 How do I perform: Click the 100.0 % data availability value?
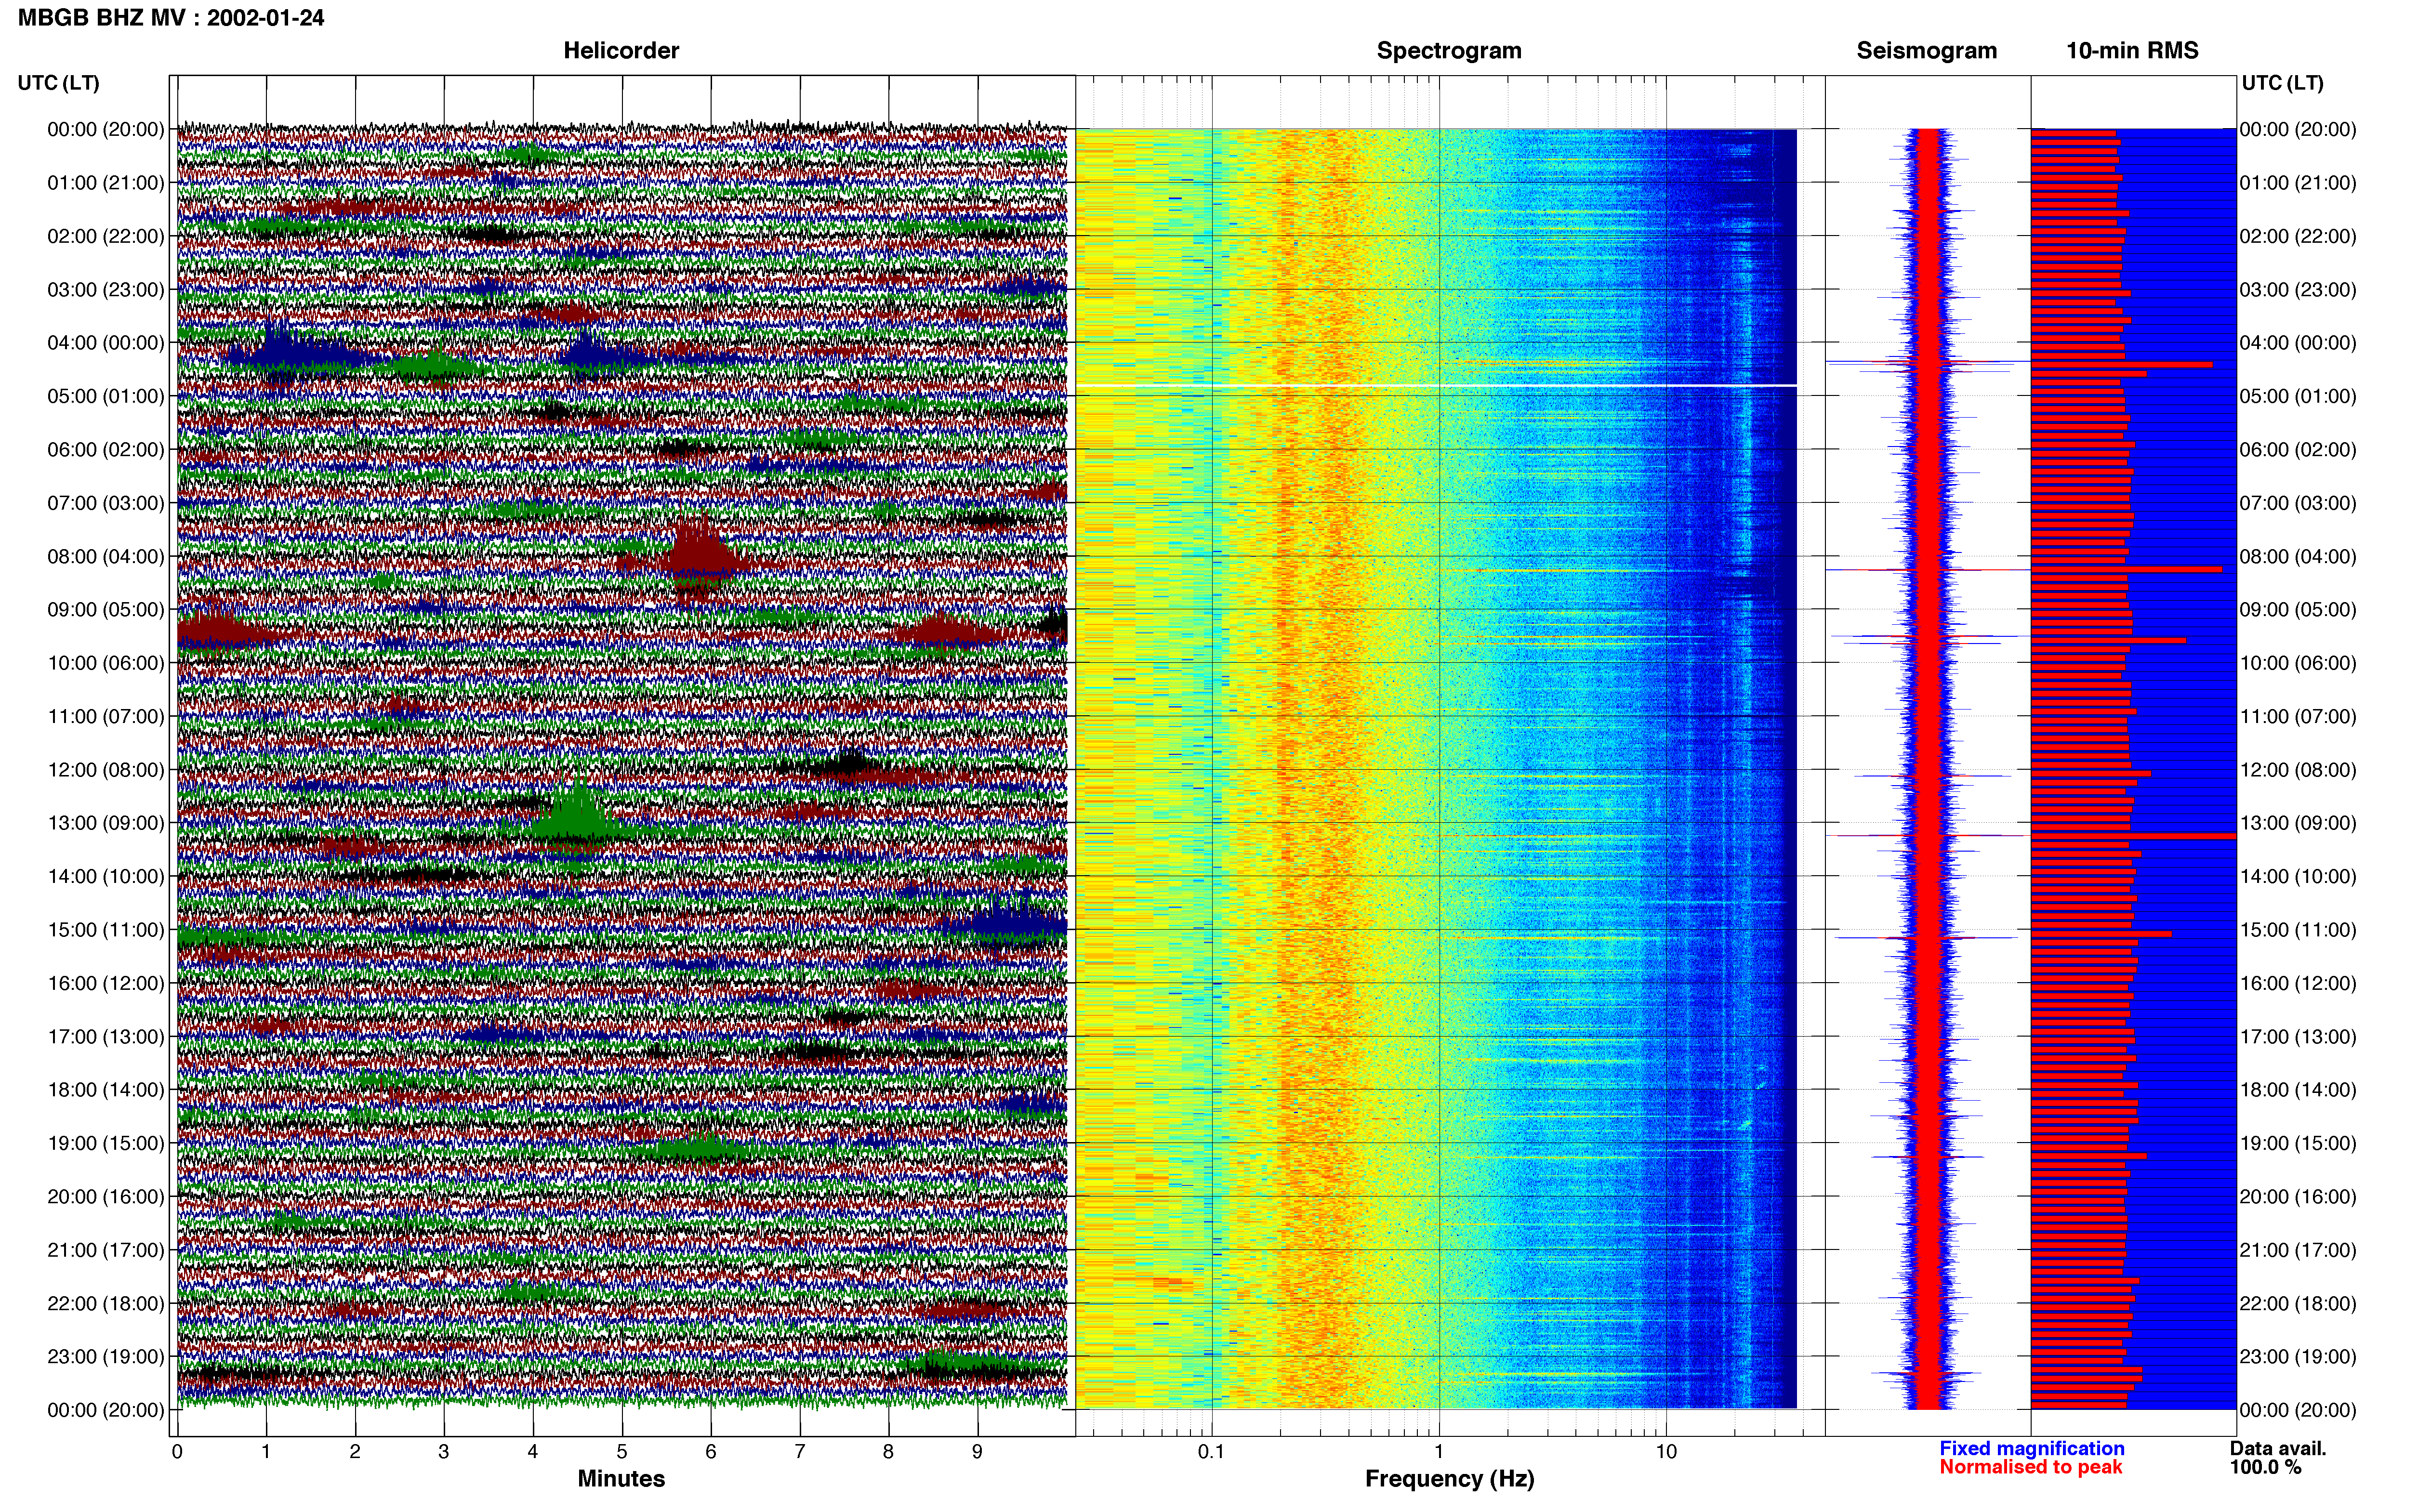click(x=2265, y=1467)
